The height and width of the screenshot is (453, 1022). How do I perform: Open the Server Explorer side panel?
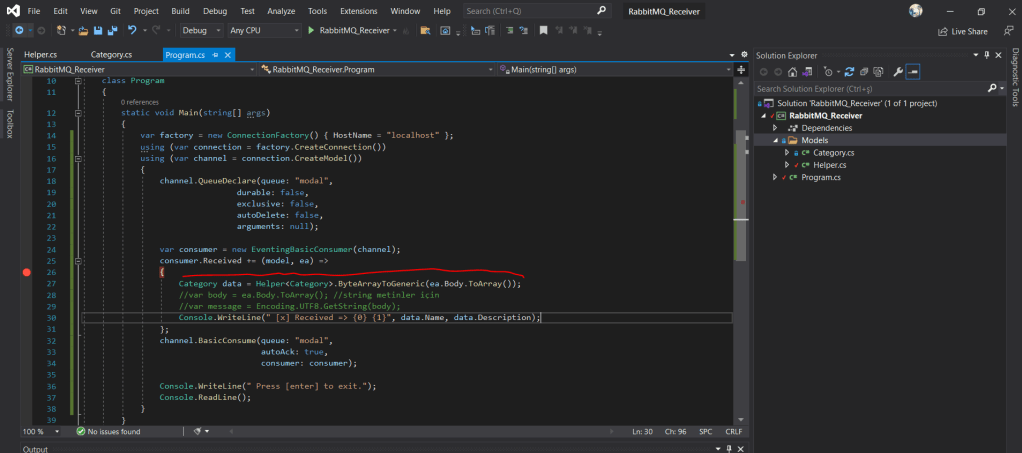click(x=10, y=75)
